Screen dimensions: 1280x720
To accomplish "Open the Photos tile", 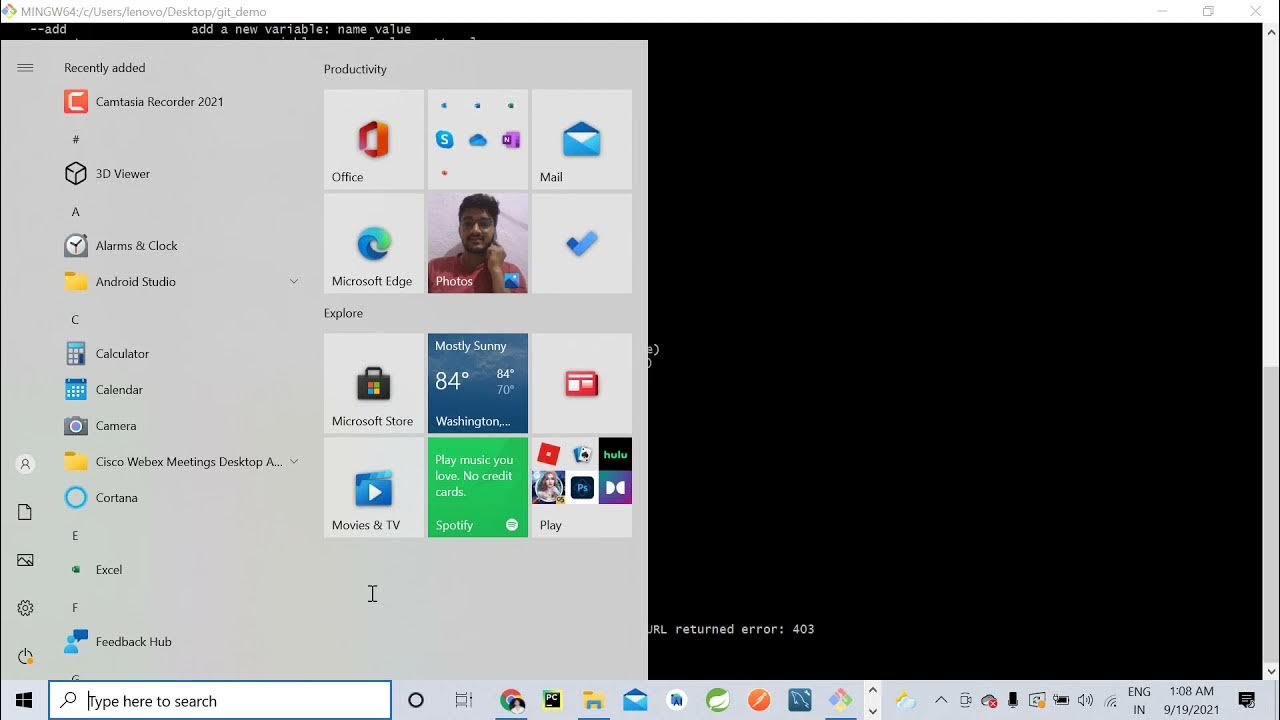I will pyautogui.click(x=478, y=244).
